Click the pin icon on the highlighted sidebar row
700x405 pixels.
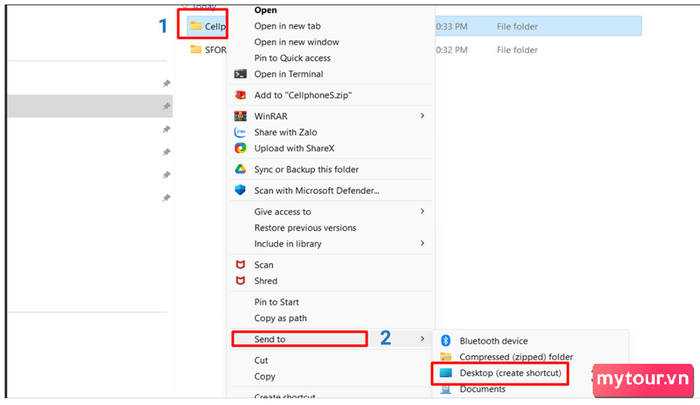(x=166, y=106)
